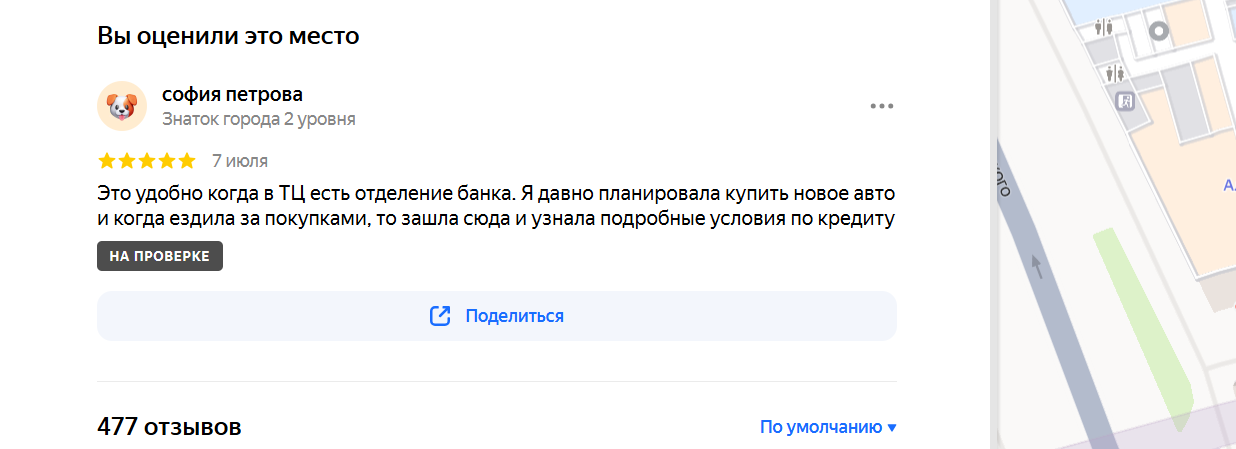
Task: Click the Знаток города 2 уровня label
Action: pos(259,119)
